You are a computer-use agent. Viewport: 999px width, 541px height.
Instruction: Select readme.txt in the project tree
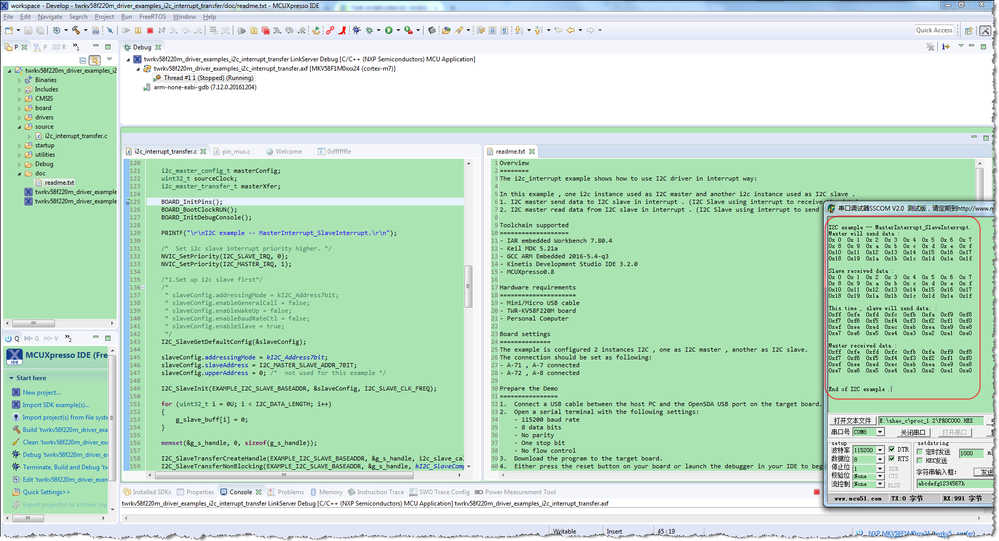(59, 182)
